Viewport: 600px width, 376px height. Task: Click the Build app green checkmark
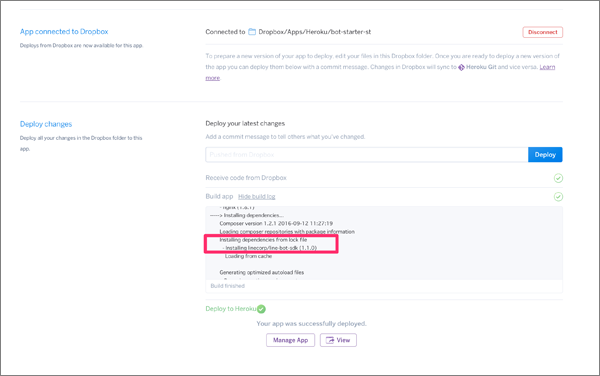pyautogui.click(x=558, y=197)
